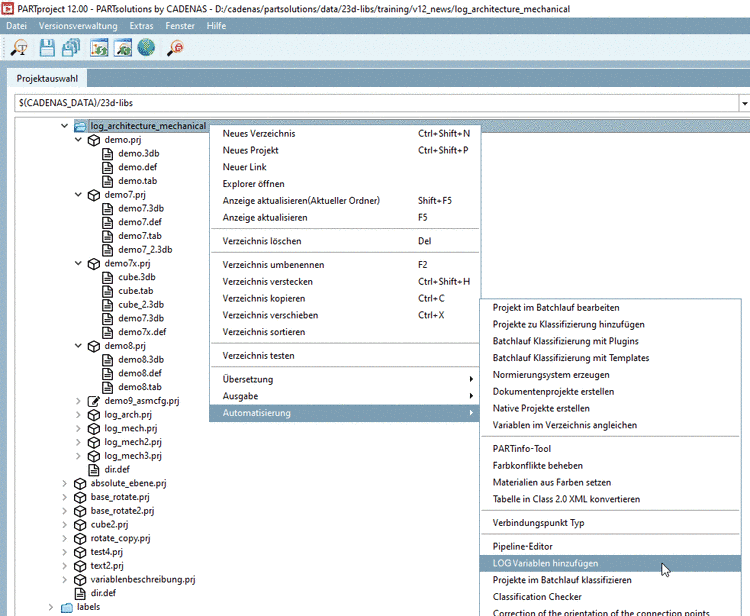Expand the base_rotate.prj node
This screenshot has width=750, height=616.
pos(65,497)
